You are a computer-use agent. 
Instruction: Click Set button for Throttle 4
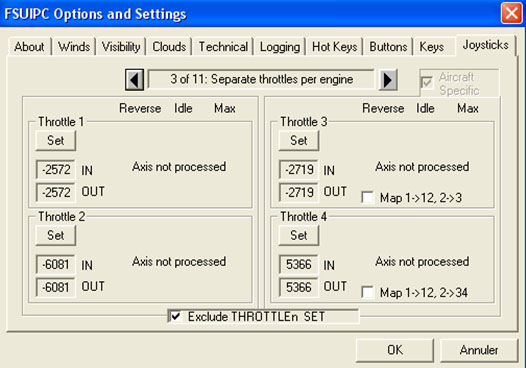click(x=299, y=235)
